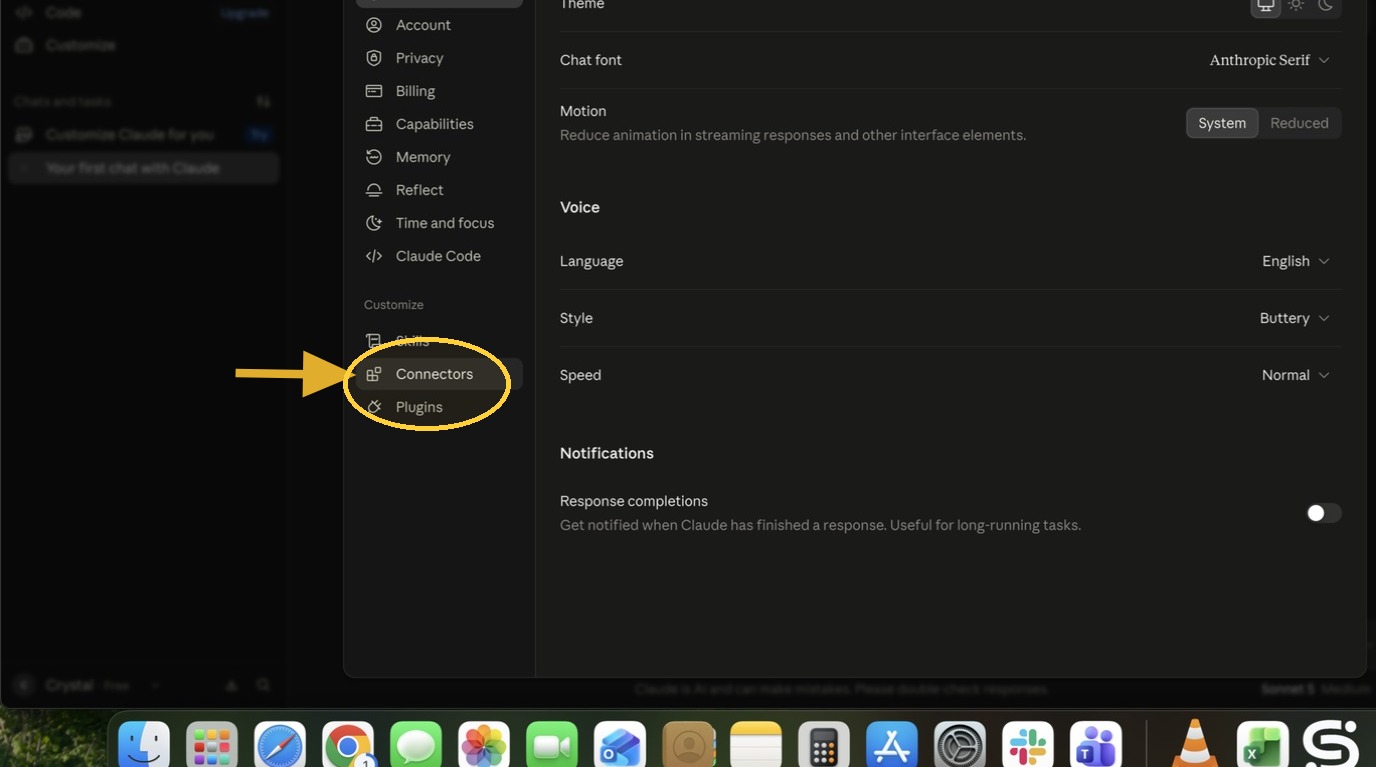Click the Privacy shield icon in settings sidebar

(x=374, y=58)
